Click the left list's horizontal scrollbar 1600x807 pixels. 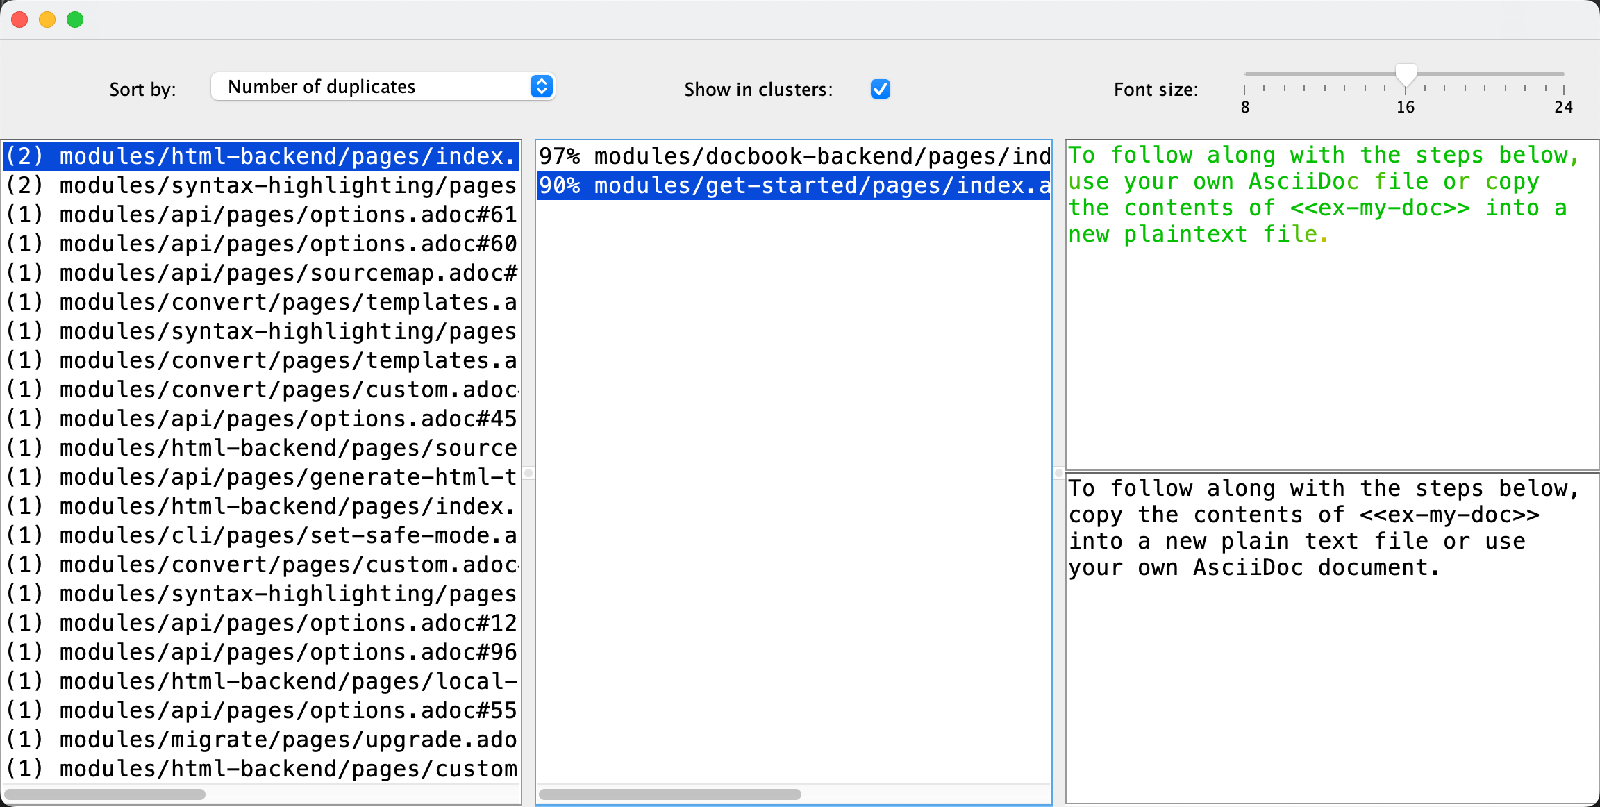pos(105,794)
